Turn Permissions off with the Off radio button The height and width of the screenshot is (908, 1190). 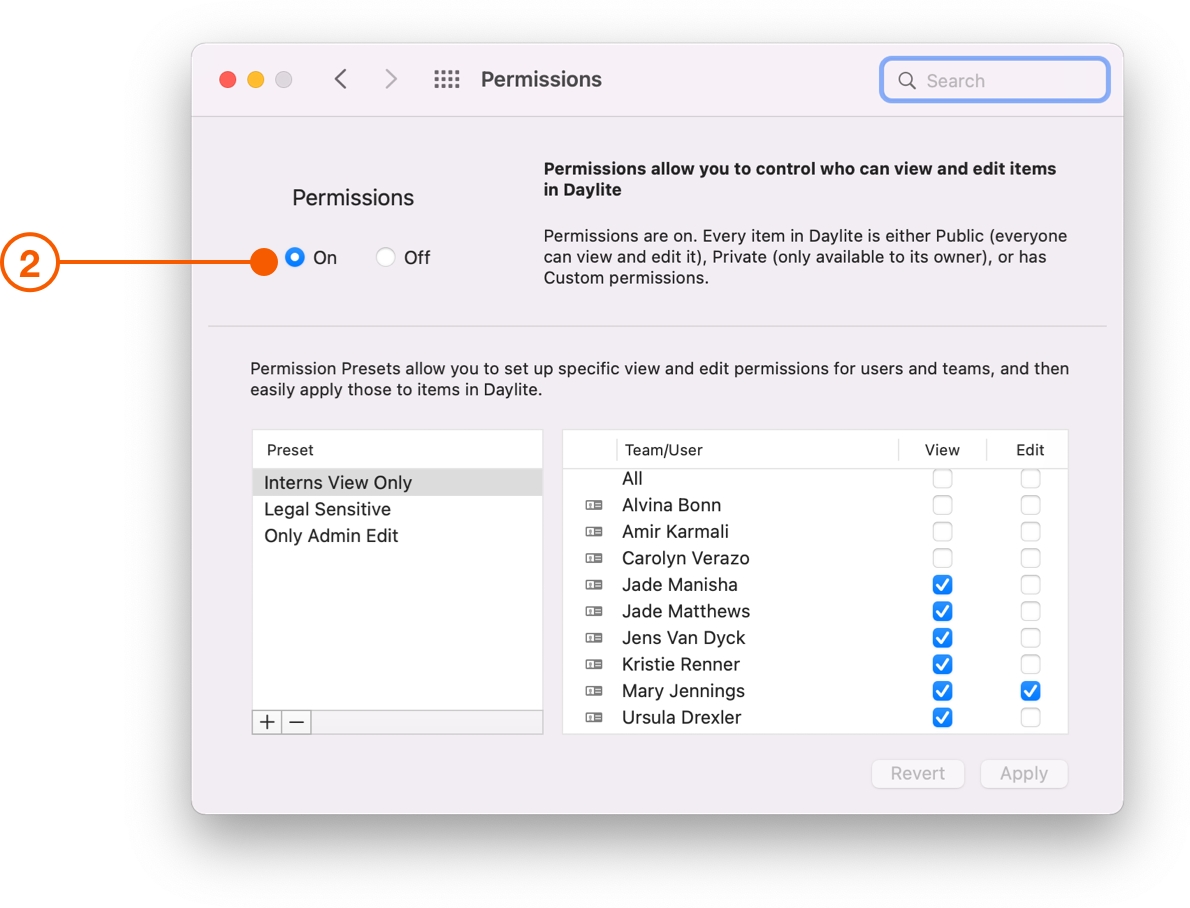point(386,257)
